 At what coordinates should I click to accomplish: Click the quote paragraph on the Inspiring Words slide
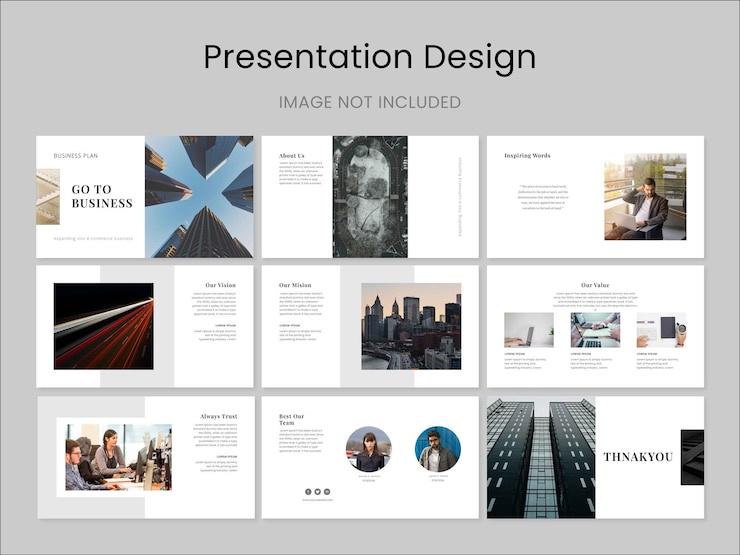click(543, 197)
